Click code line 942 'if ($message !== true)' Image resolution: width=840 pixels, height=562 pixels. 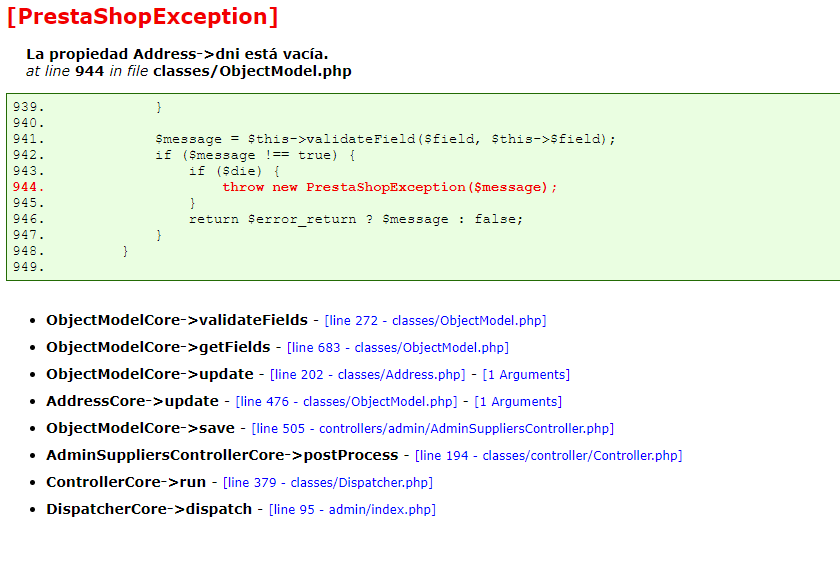click(x=255, y=155)
